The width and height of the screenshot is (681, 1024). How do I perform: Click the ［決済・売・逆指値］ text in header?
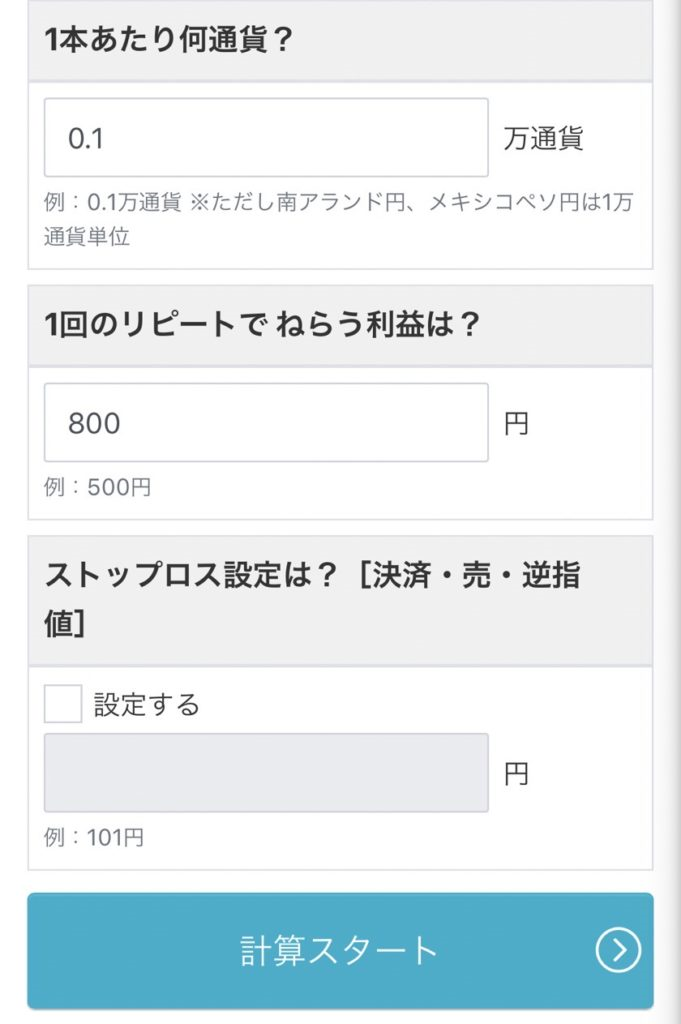pos(470,577)
